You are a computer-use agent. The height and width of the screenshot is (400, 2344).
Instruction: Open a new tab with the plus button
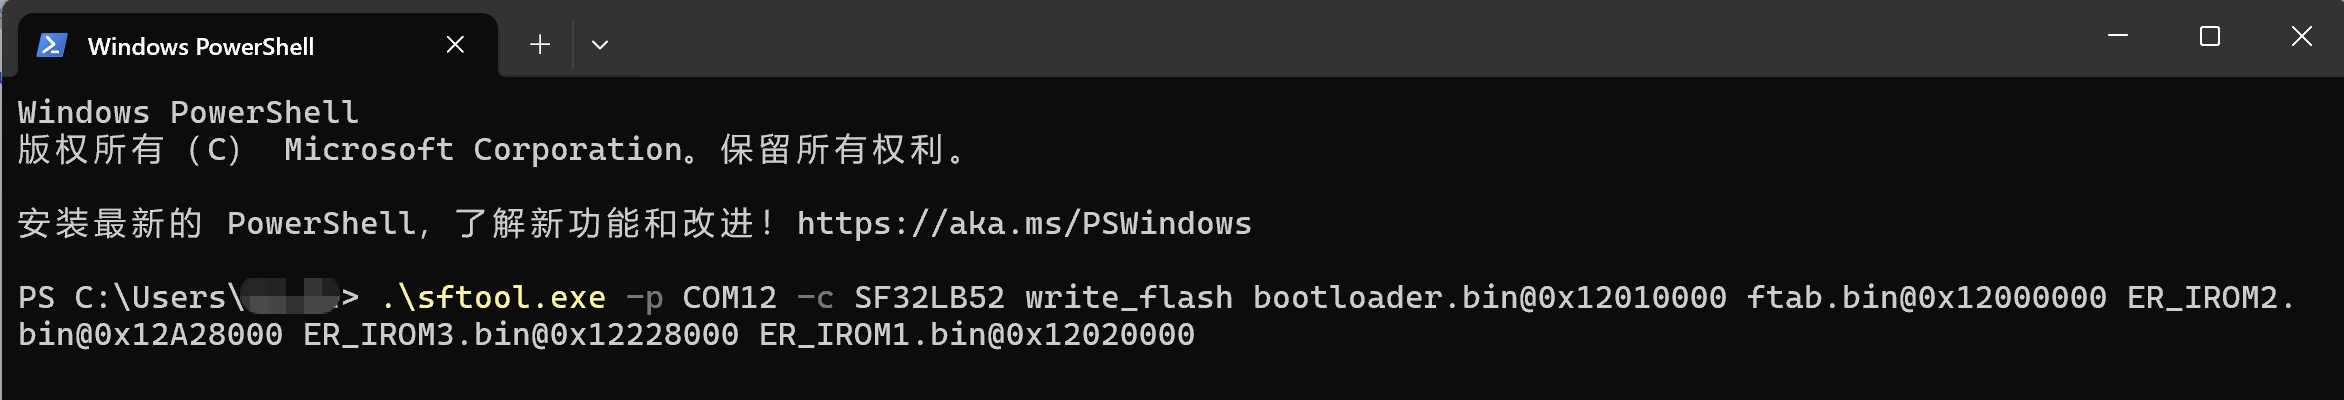coord(540,45)
